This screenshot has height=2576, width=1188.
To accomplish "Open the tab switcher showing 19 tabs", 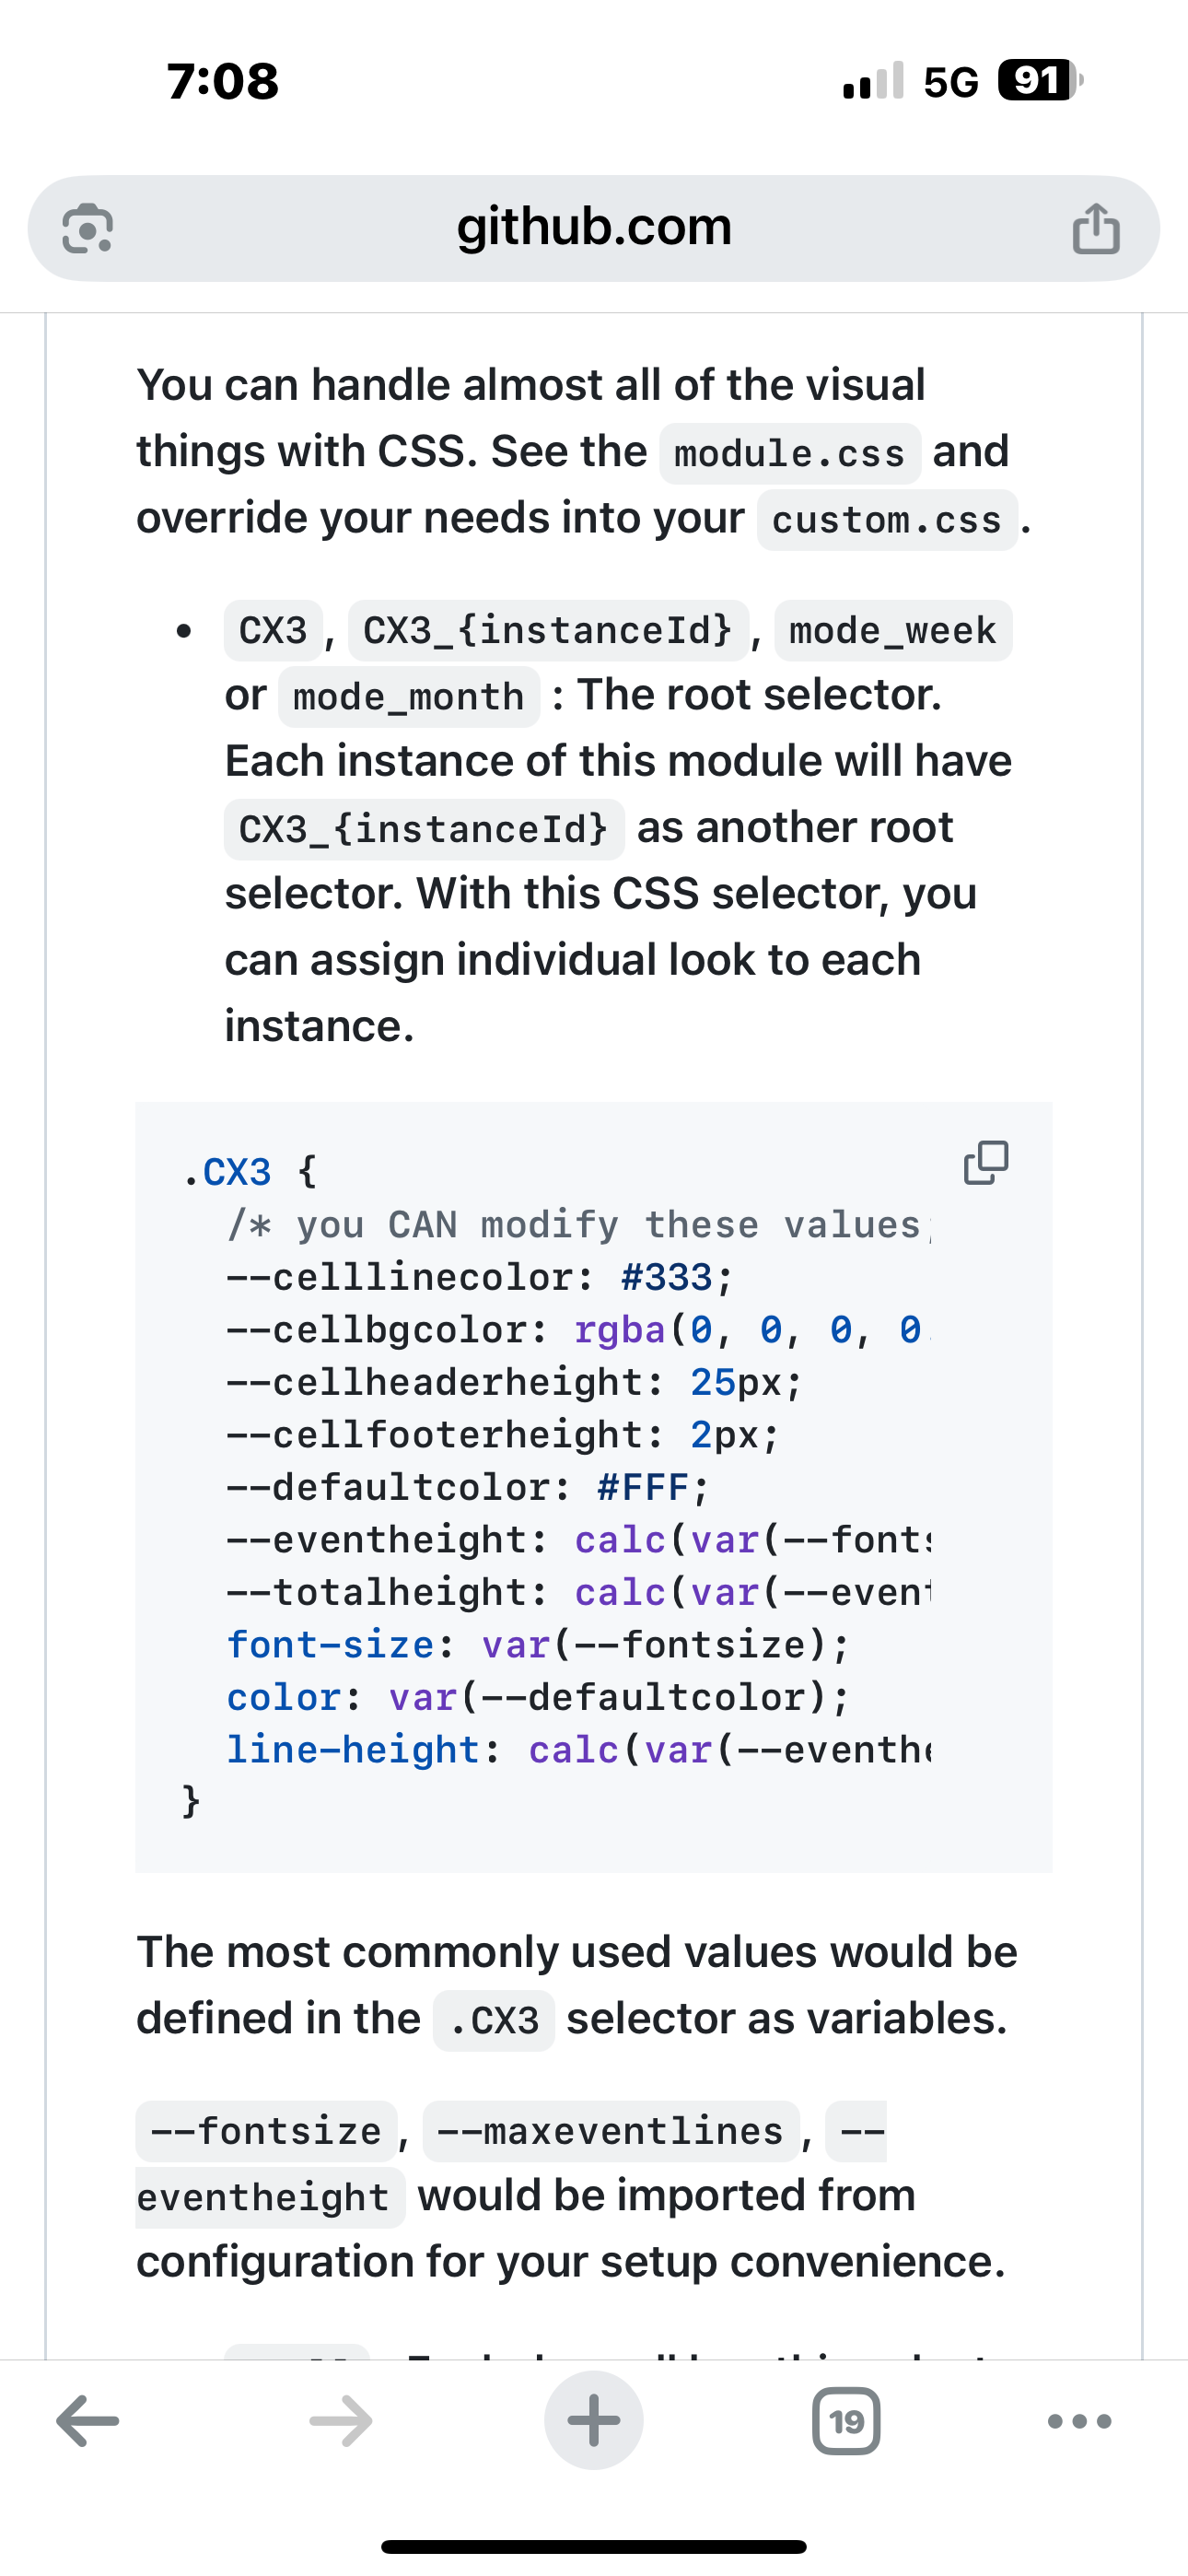I will tap(846, 2421).
